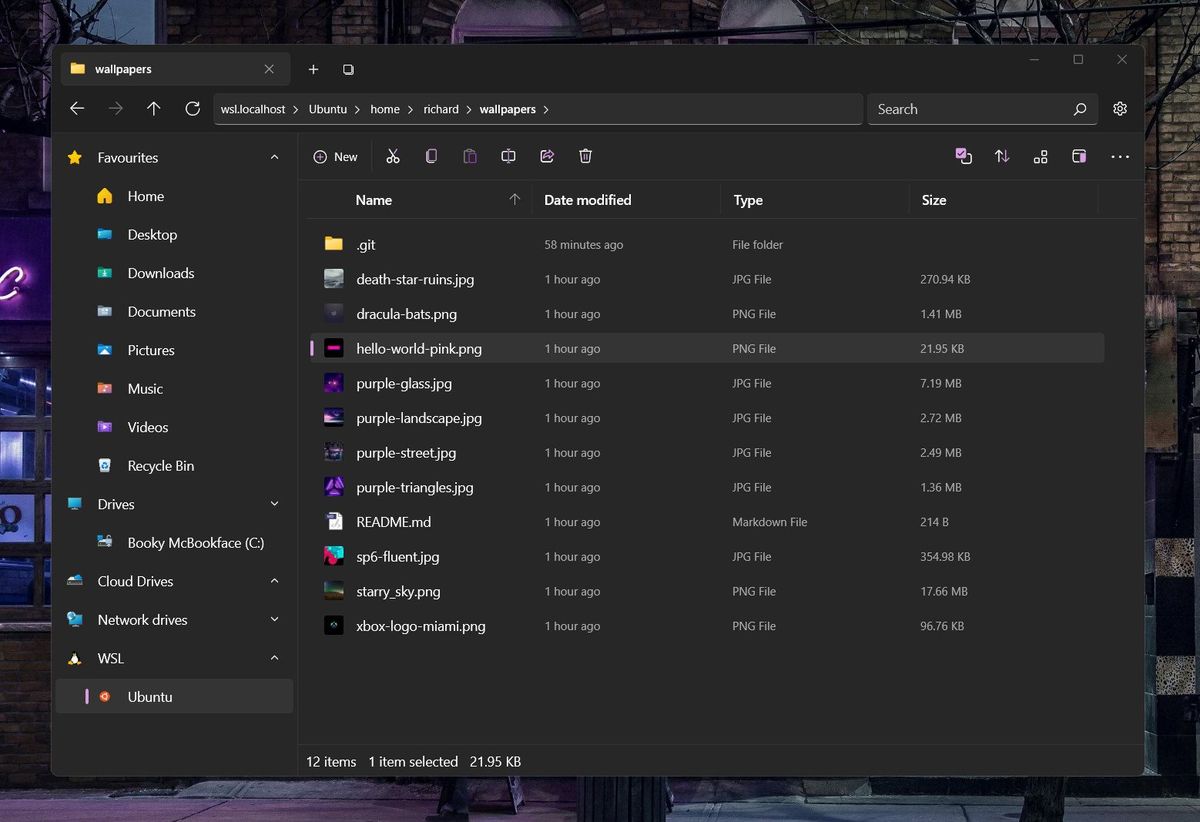
Task: Open the richard breadcrumb in address bar
Action: 441,109
